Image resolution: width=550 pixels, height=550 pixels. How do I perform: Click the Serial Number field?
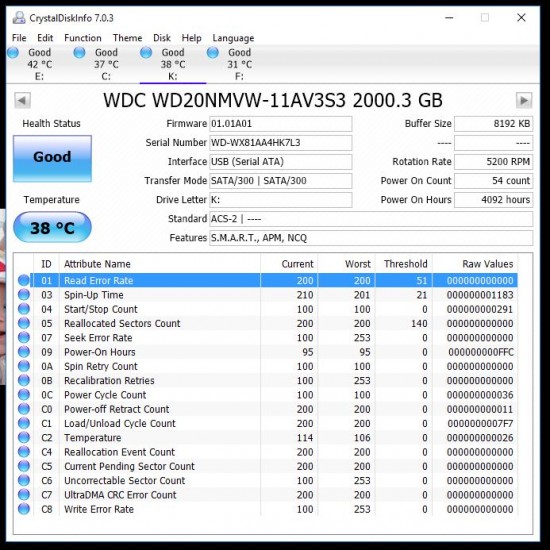click(281, 143)
